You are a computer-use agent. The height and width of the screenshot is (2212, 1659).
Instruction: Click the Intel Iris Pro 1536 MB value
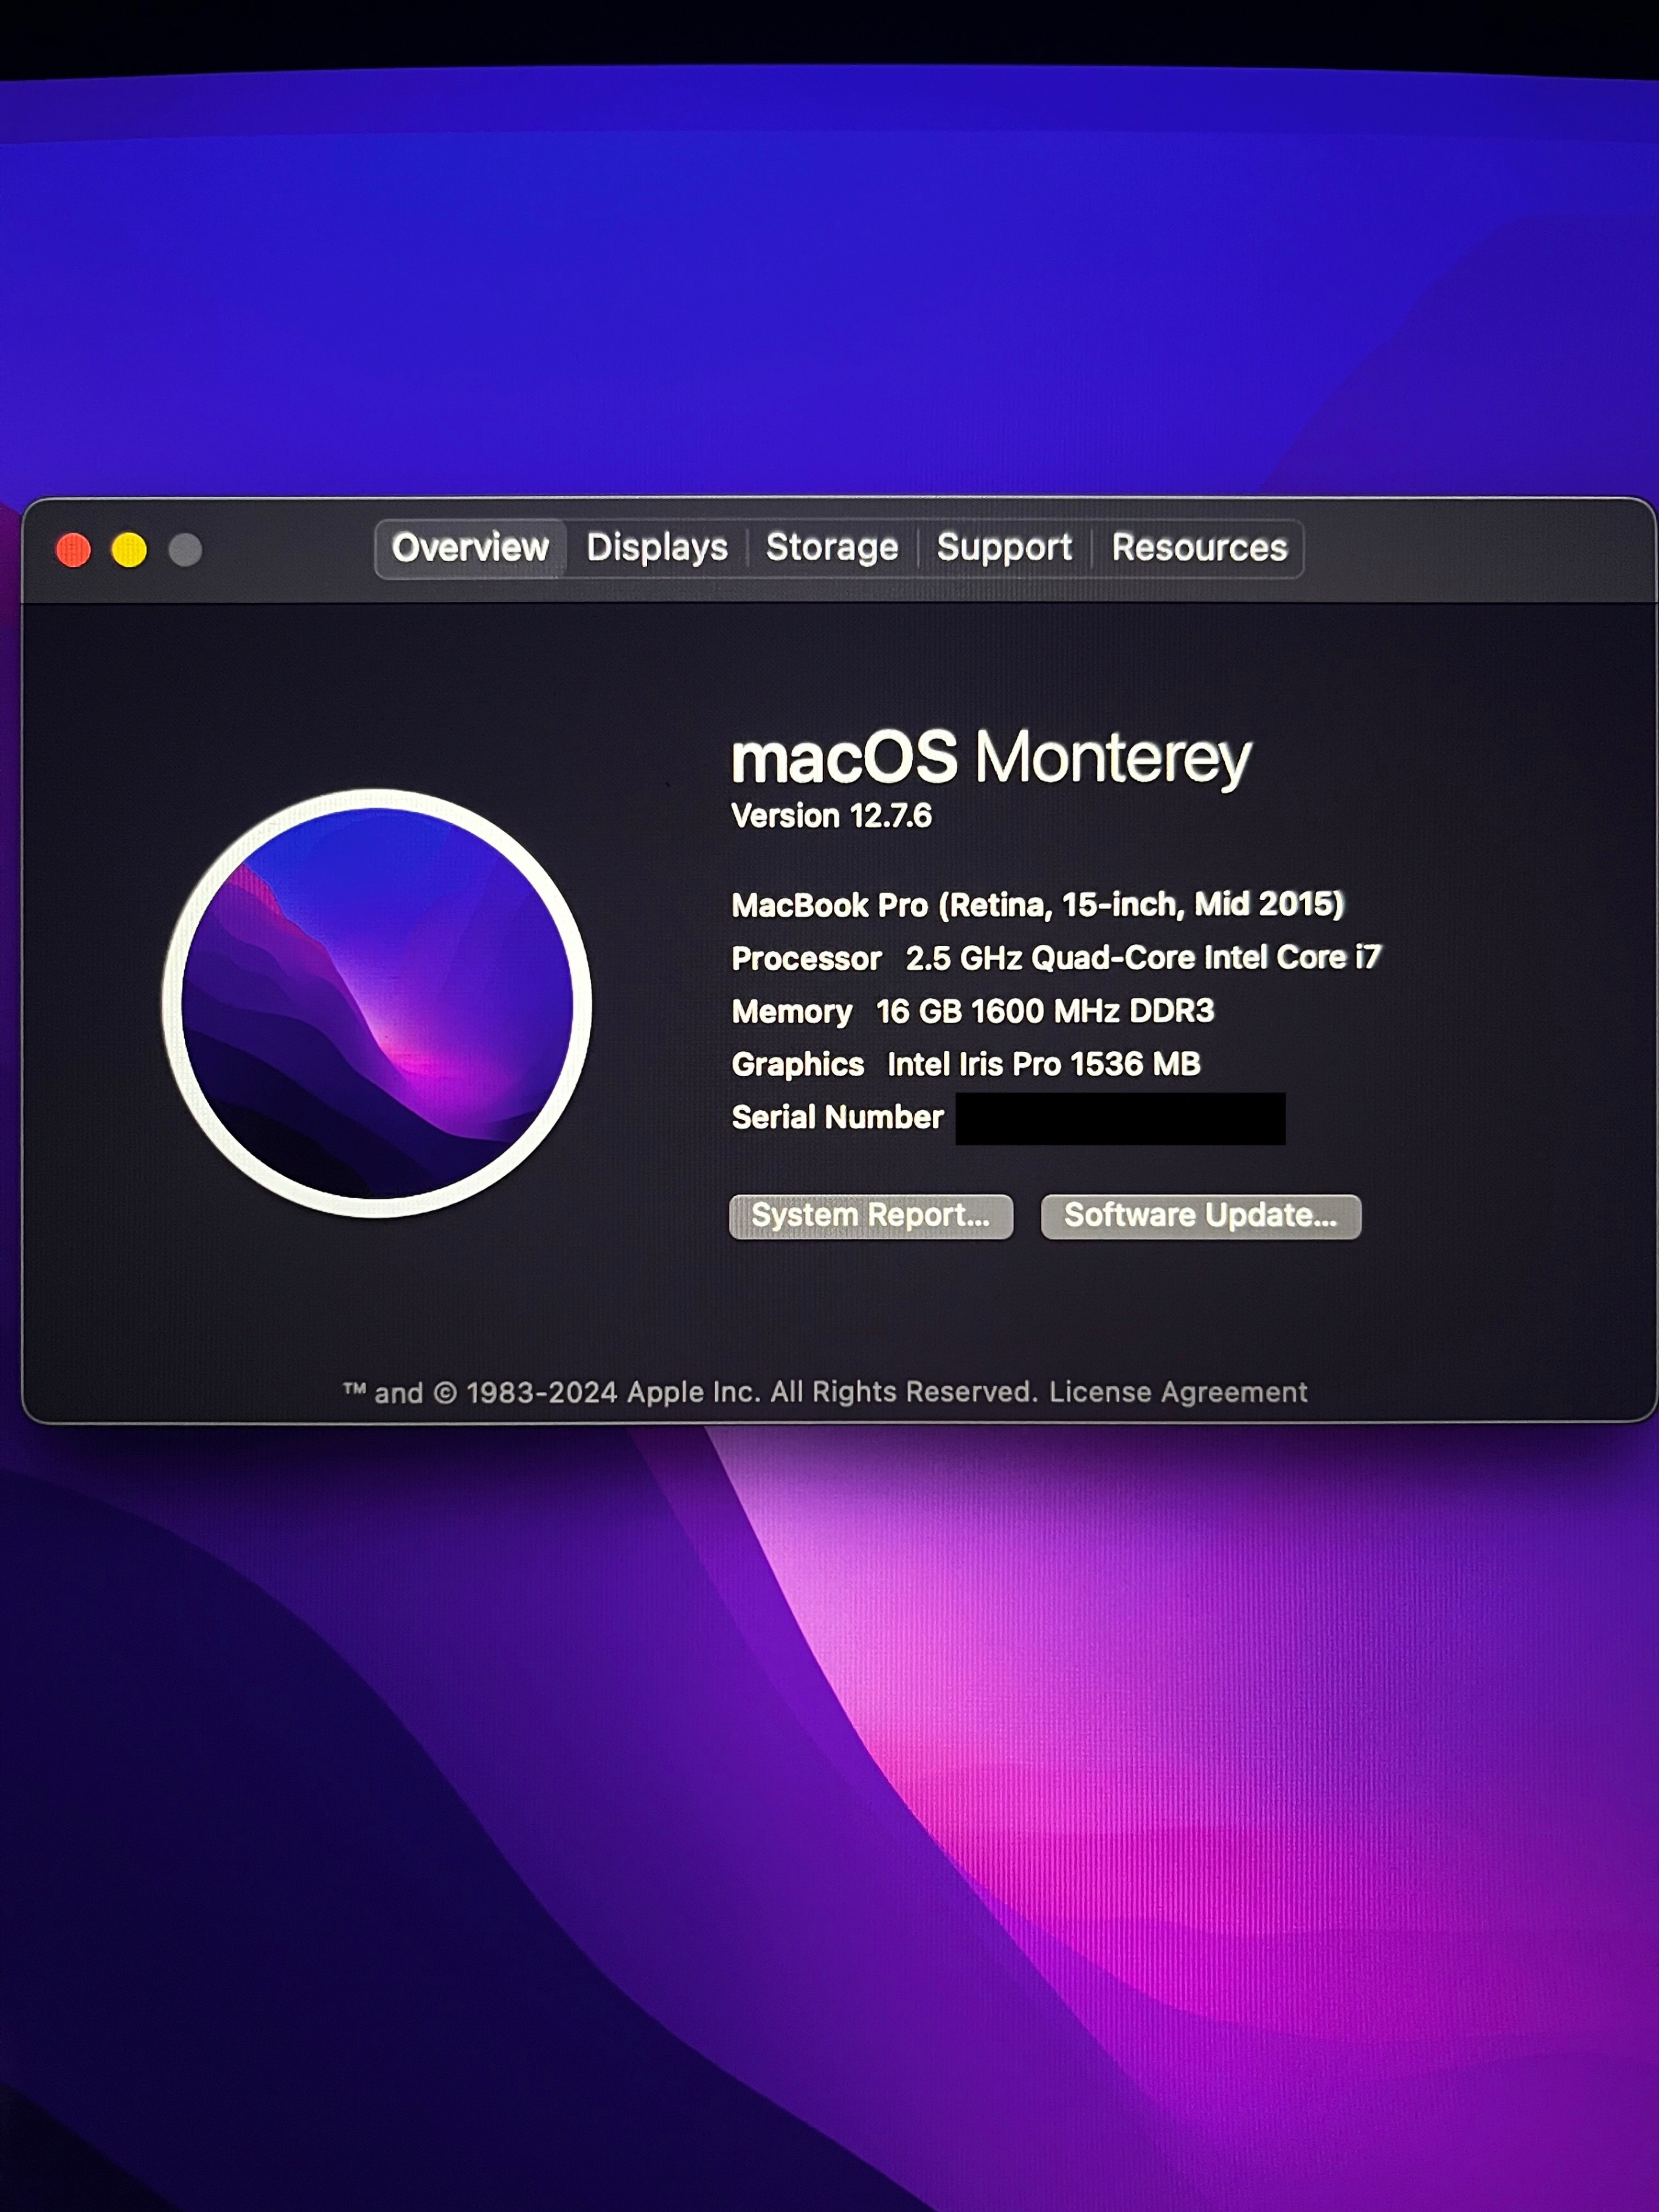coord(1044,1064)
